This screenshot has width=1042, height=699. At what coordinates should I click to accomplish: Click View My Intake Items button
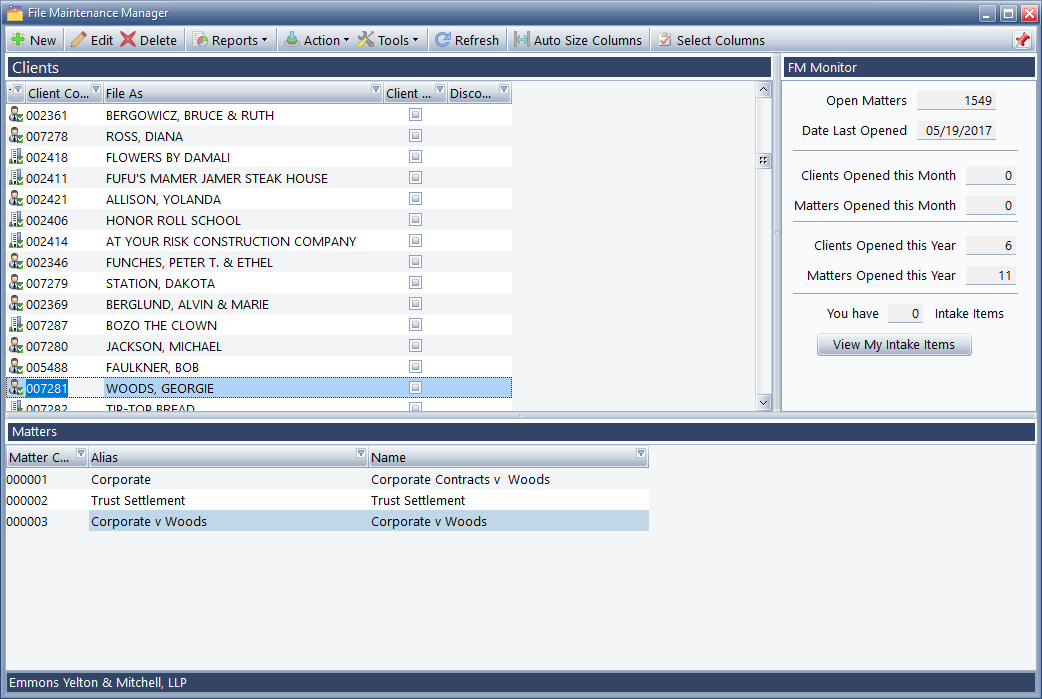point(894,345)
